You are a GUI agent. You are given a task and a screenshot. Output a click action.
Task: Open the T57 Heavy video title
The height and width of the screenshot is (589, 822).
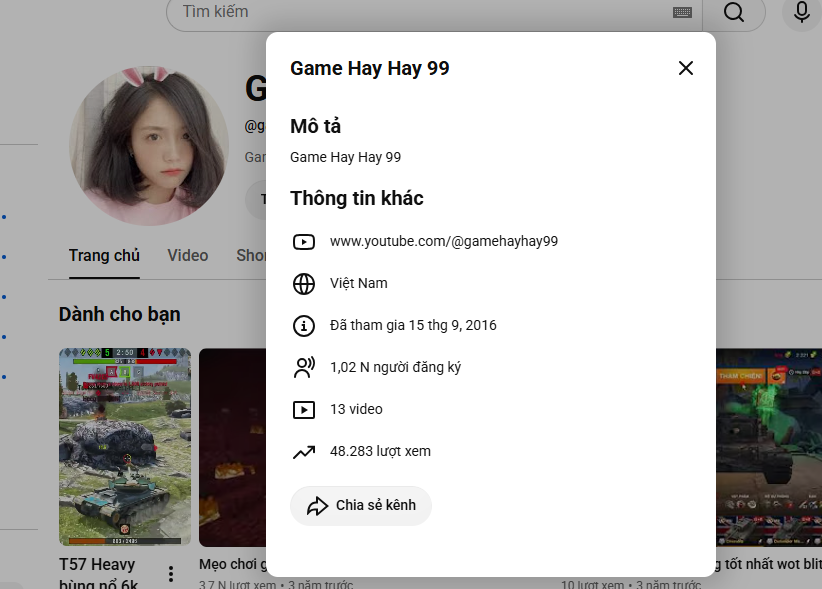tap(98, 573)
